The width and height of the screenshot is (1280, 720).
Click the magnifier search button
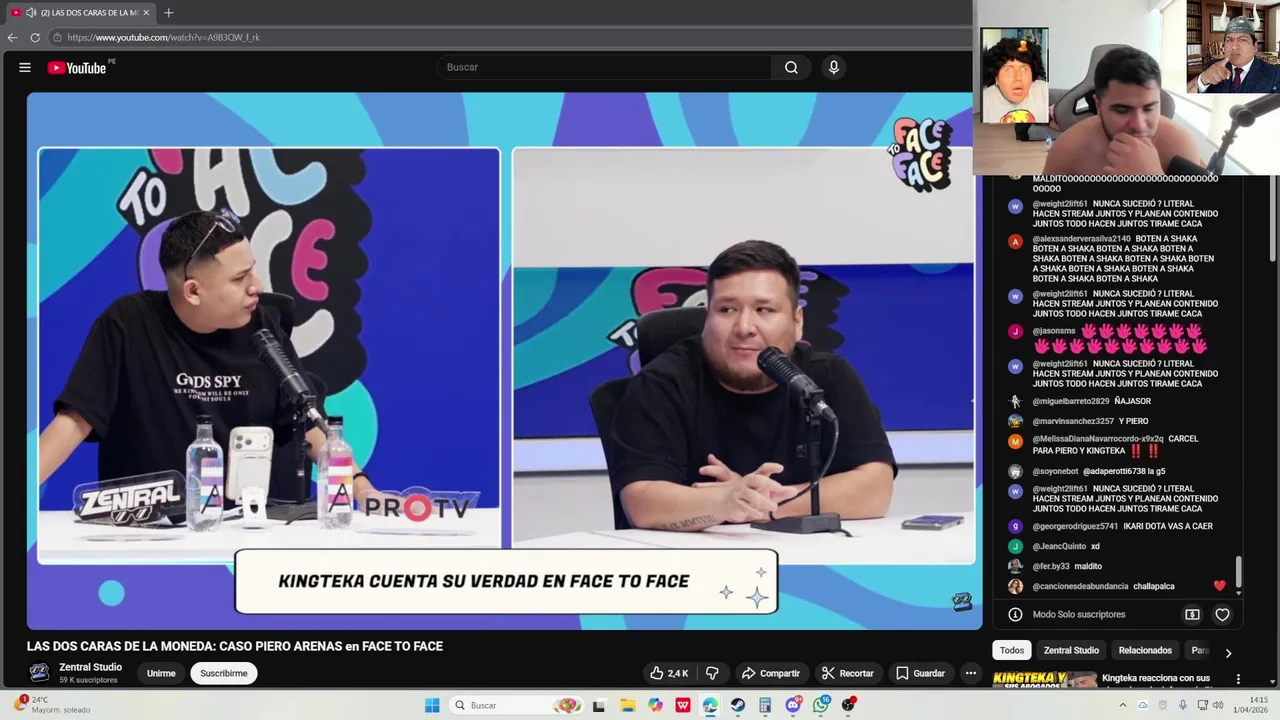coord(791,67)
